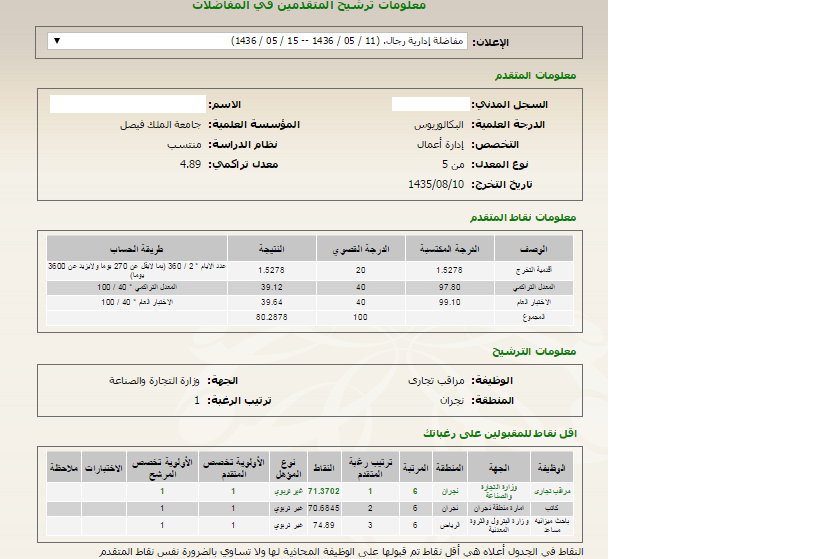Click the الاختبار العام row label
Image resolution: width=819 pixels, height=559 pixels.
click(x=534, y=302)
